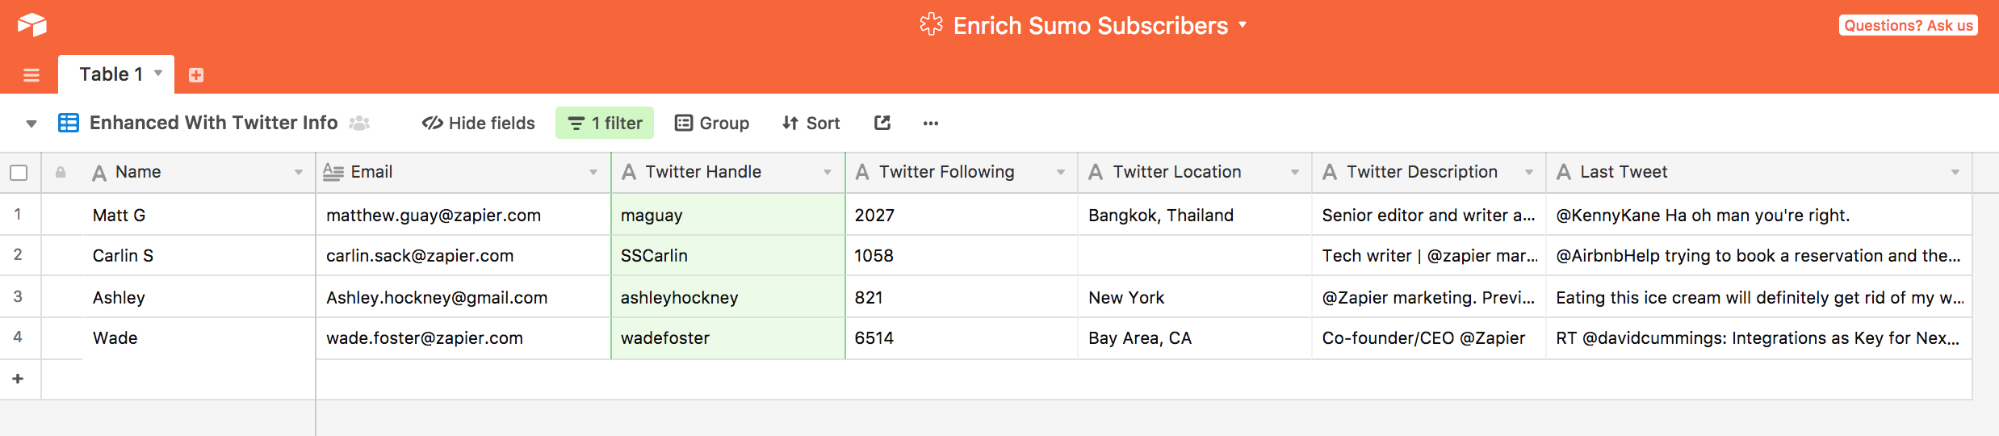The width and height of the screenshot is (1999, 436).
Task: Click the 1058 following count cell
Action: tap(962, 256)
